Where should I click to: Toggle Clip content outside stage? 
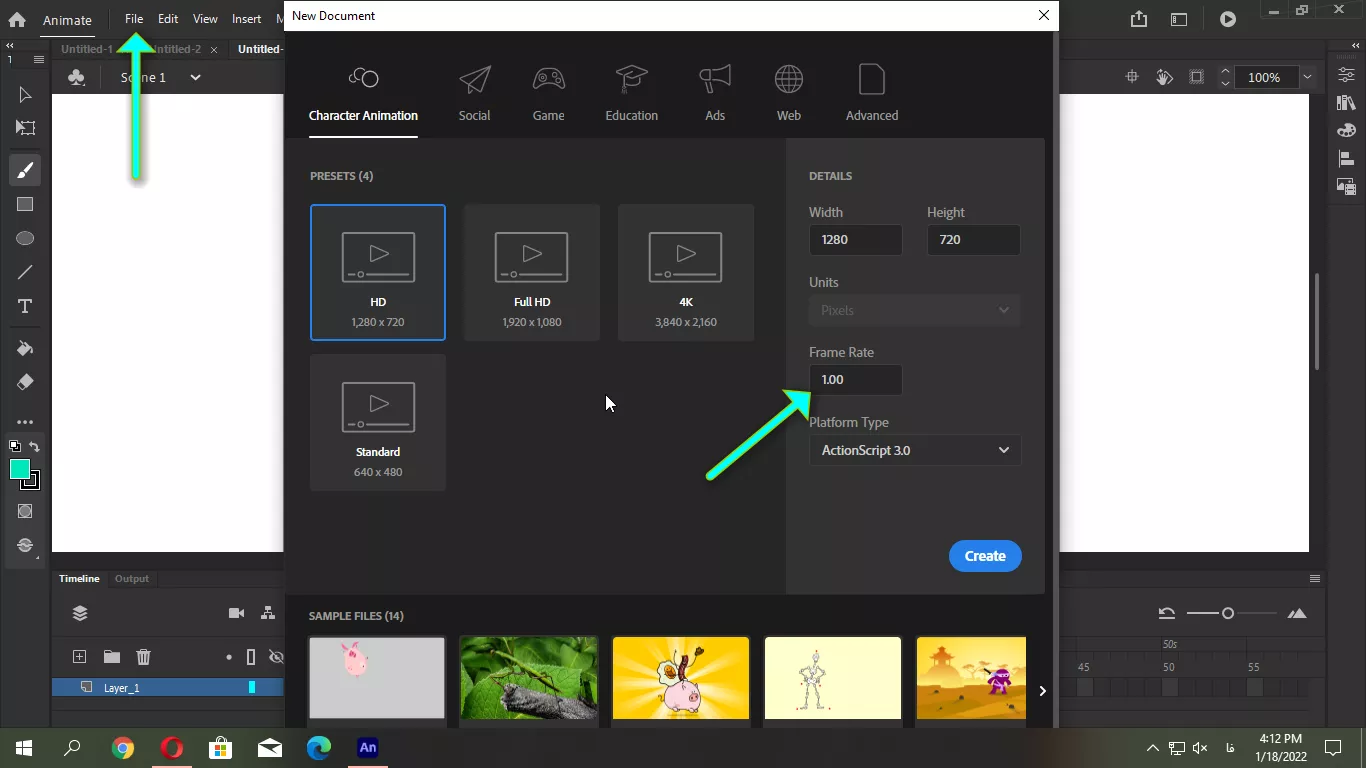tap(1196, 77)
